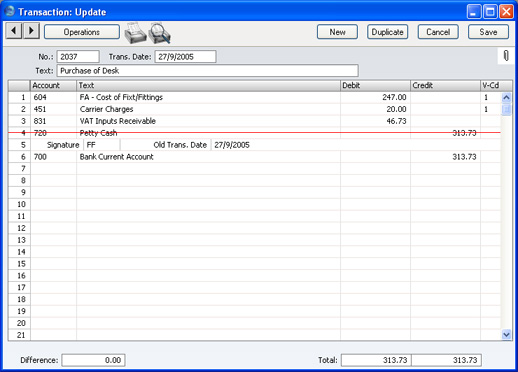Click the Duplicate button

(x=387, y=32)
